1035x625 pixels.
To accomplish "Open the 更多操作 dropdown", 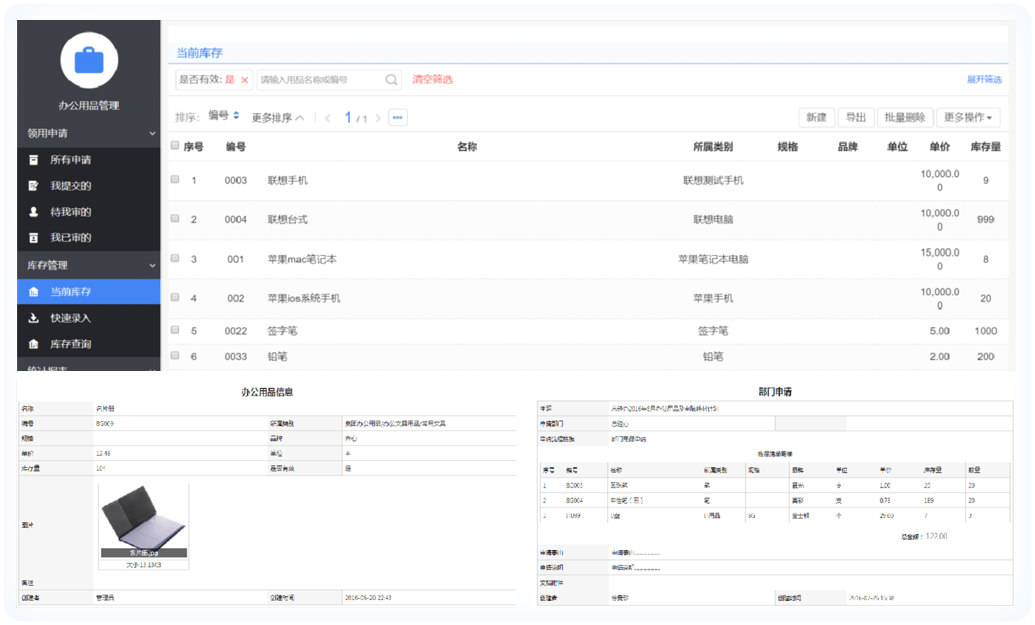I will click(968, 117).
